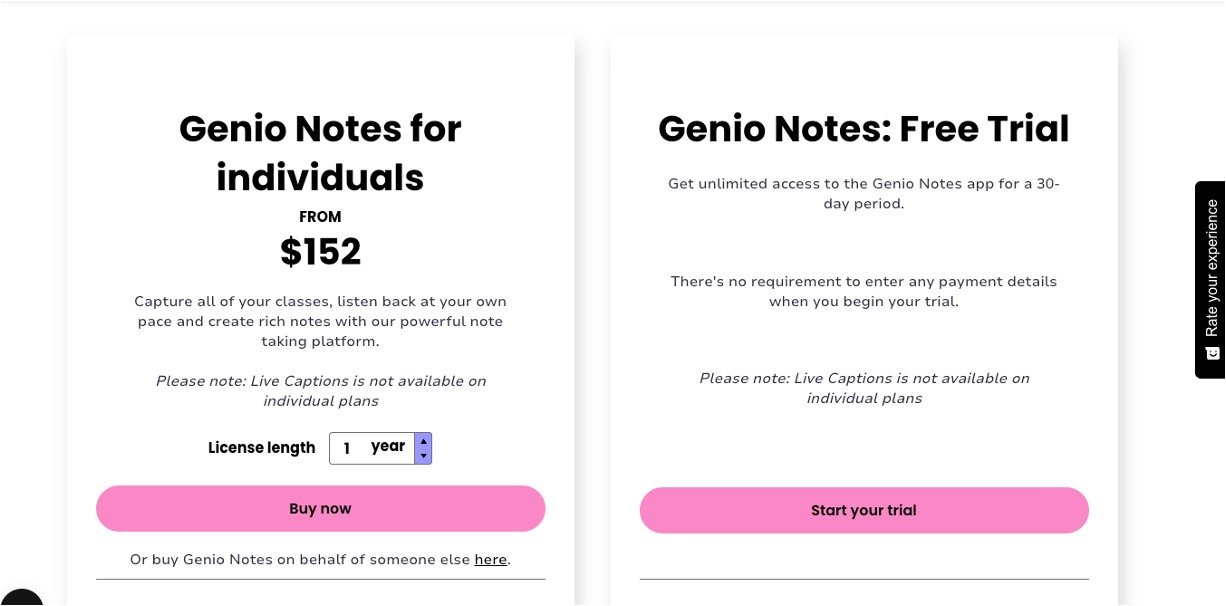Click the 'year' unit in the license field

(387, 446)
